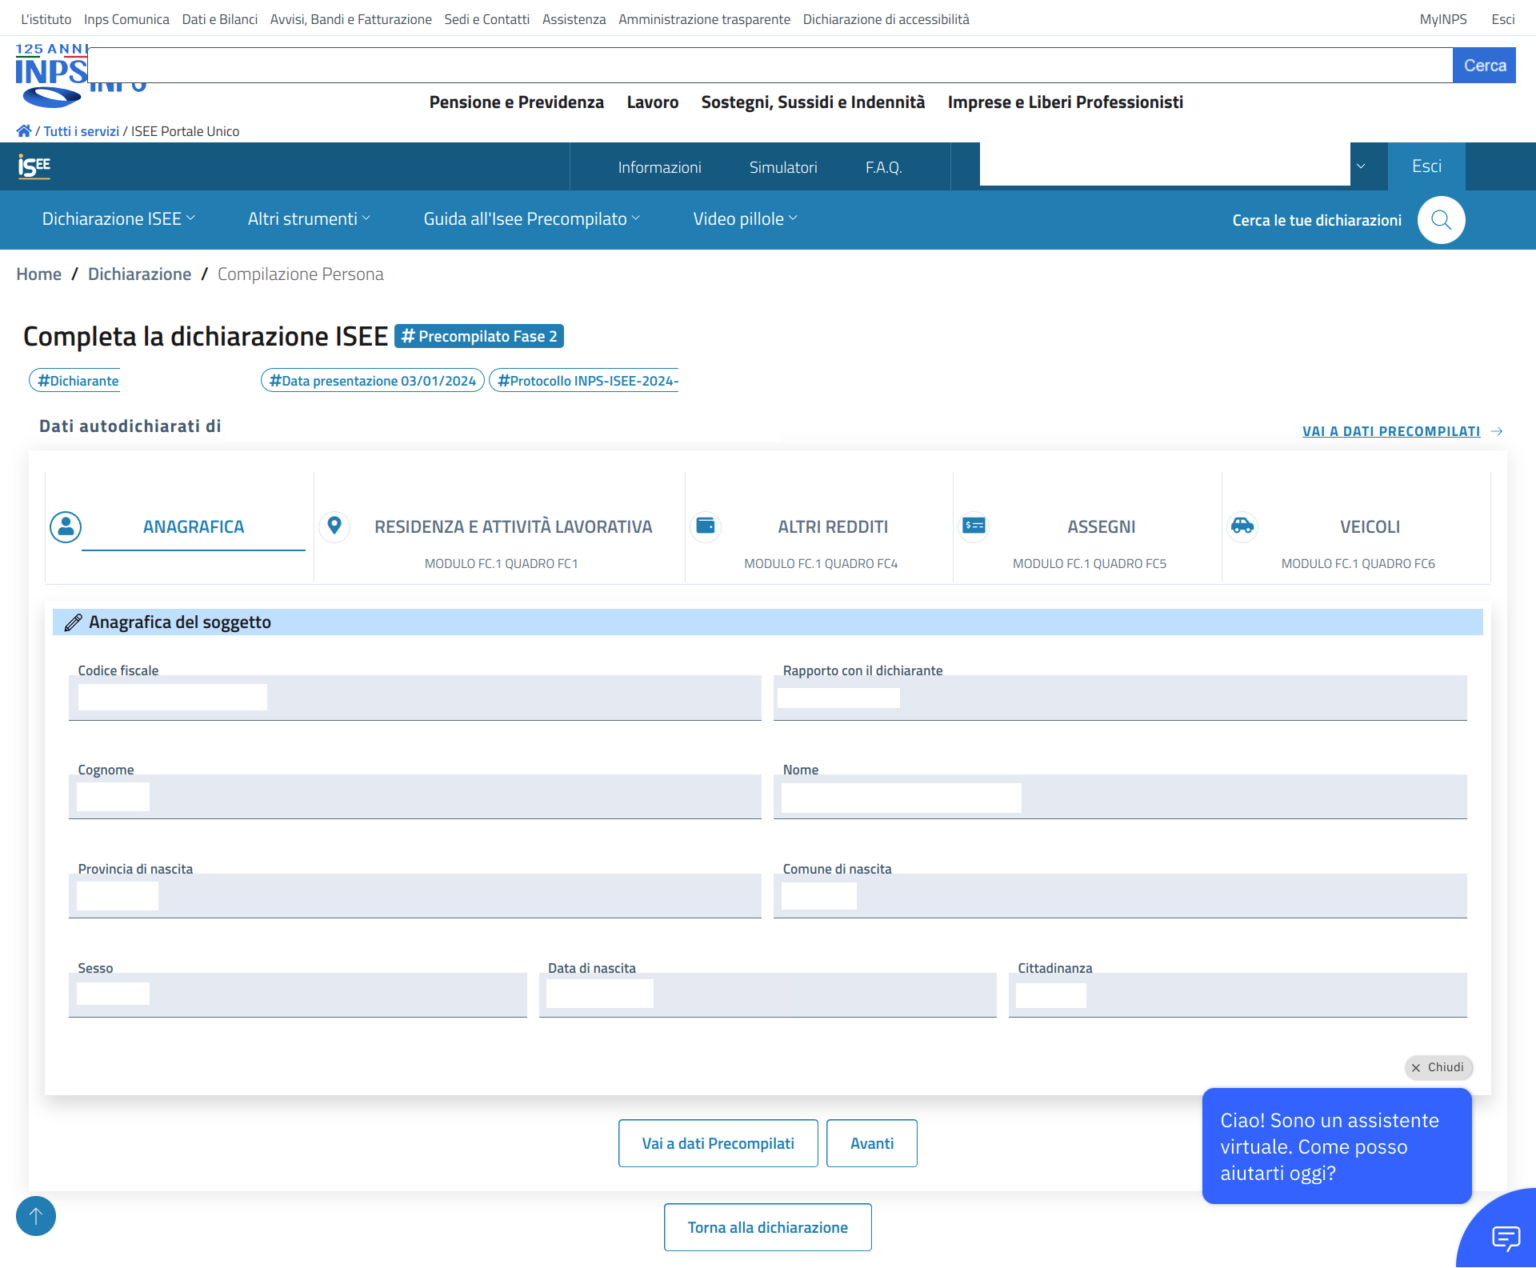Expand Video pillole menu
The width and height of the screenshot is (1536, 1268).
point(745,219)
